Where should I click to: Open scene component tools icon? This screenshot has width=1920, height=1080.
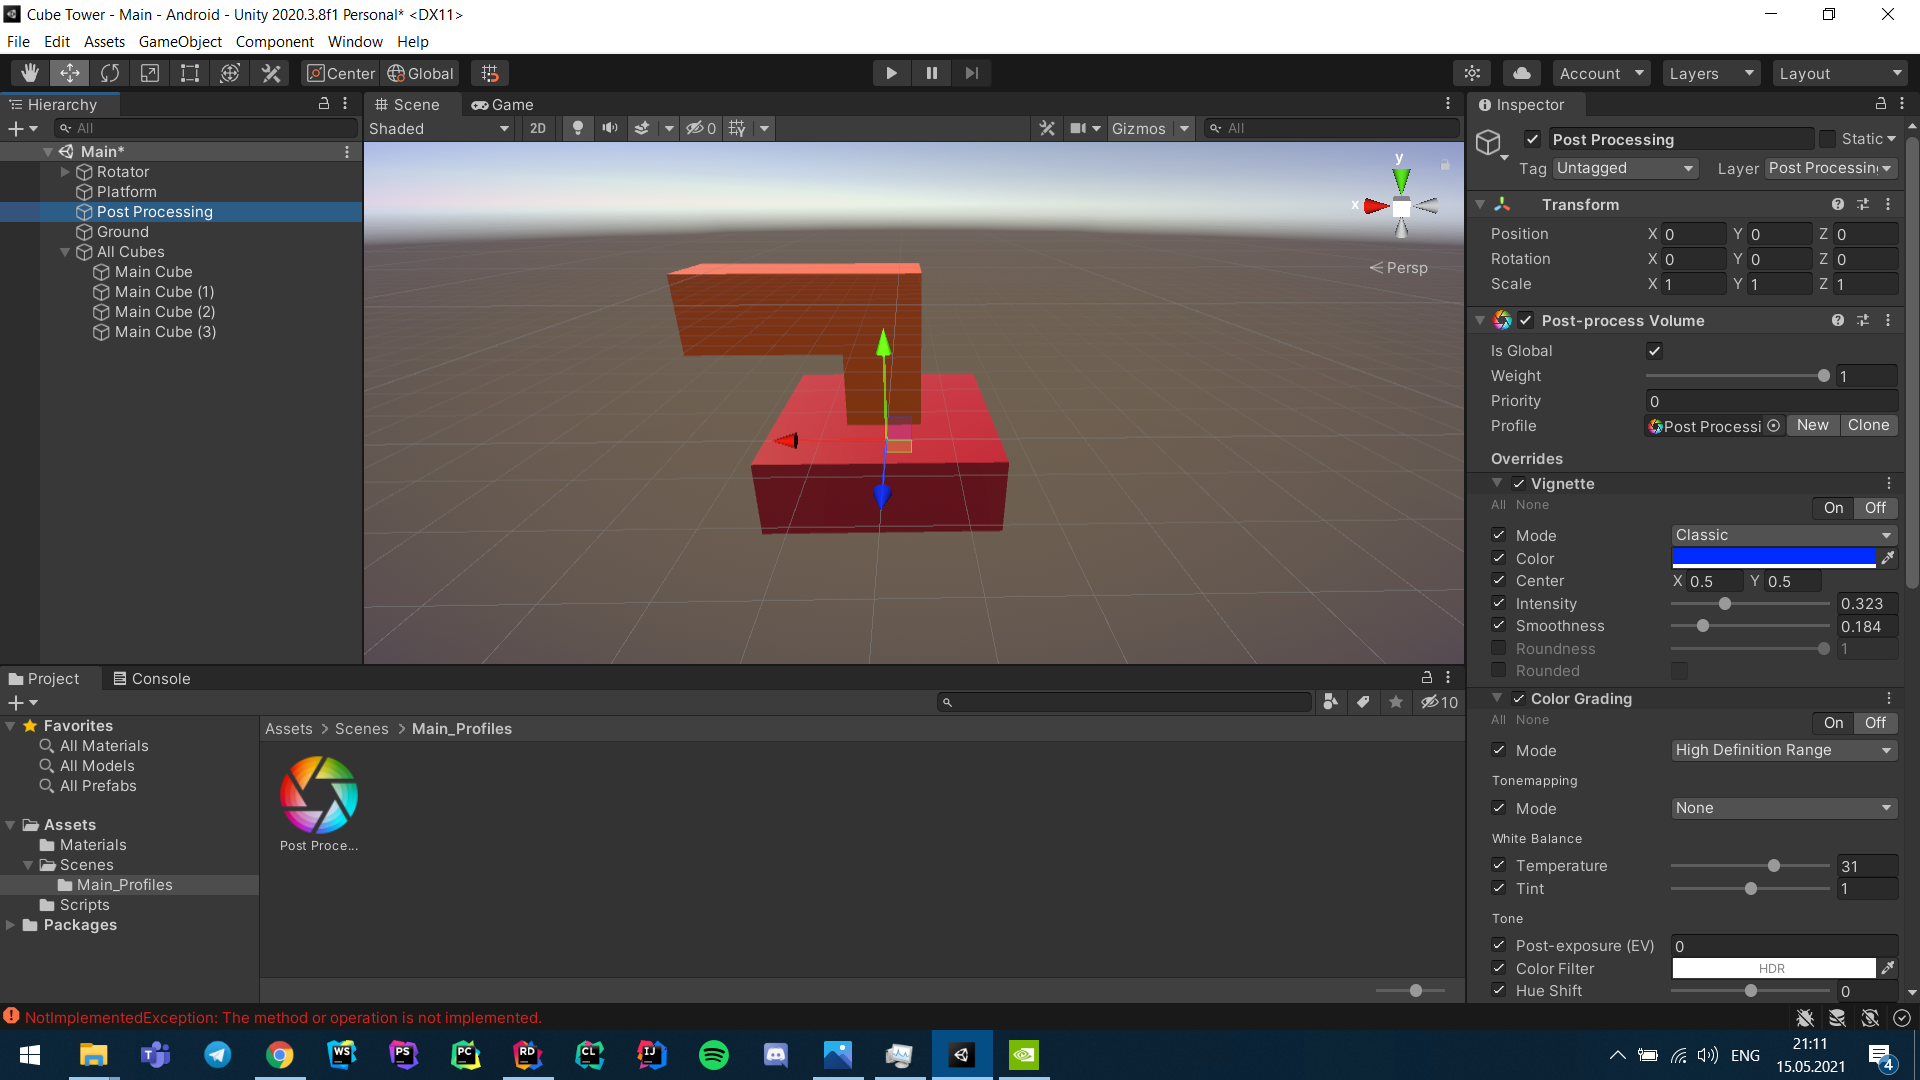click(1047, 128)
